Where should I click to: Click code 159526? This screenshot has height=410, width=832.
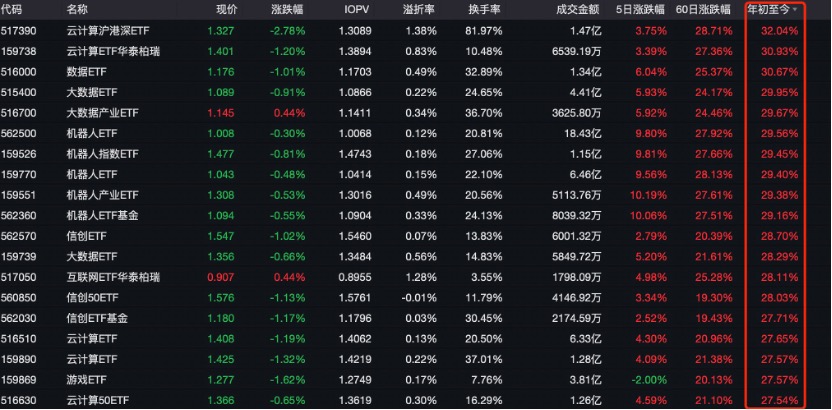[18, 154]
